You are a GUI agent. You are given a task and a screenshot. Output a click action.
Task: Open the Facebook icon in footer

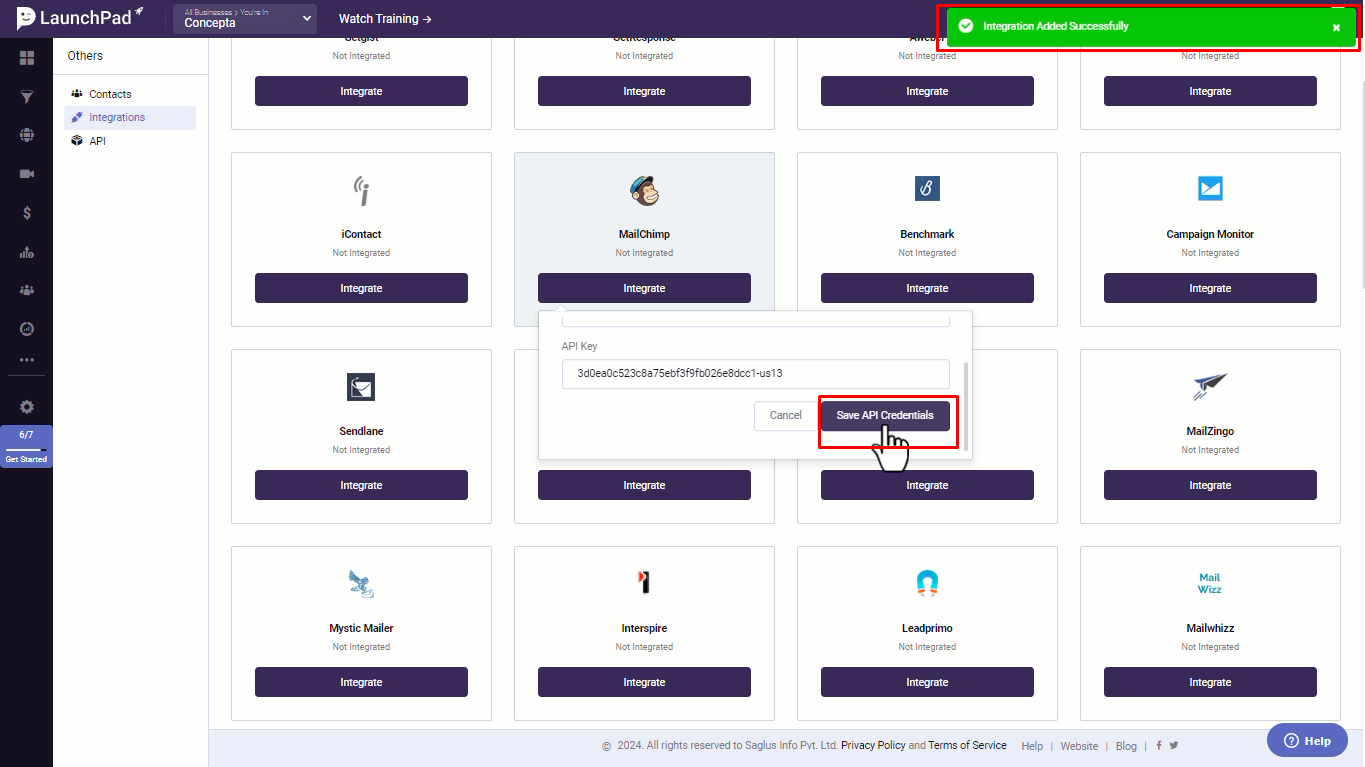pyautogui.click(x=1159, y=745)
